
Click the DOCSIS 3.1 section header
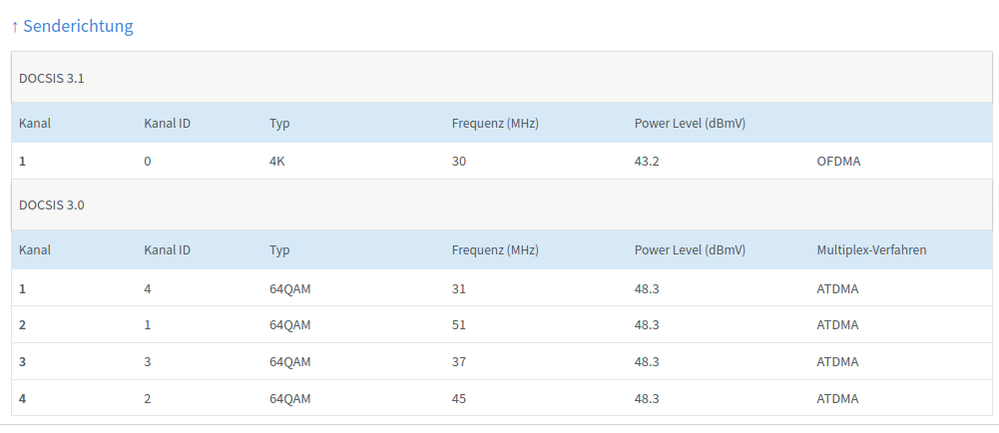51,78
